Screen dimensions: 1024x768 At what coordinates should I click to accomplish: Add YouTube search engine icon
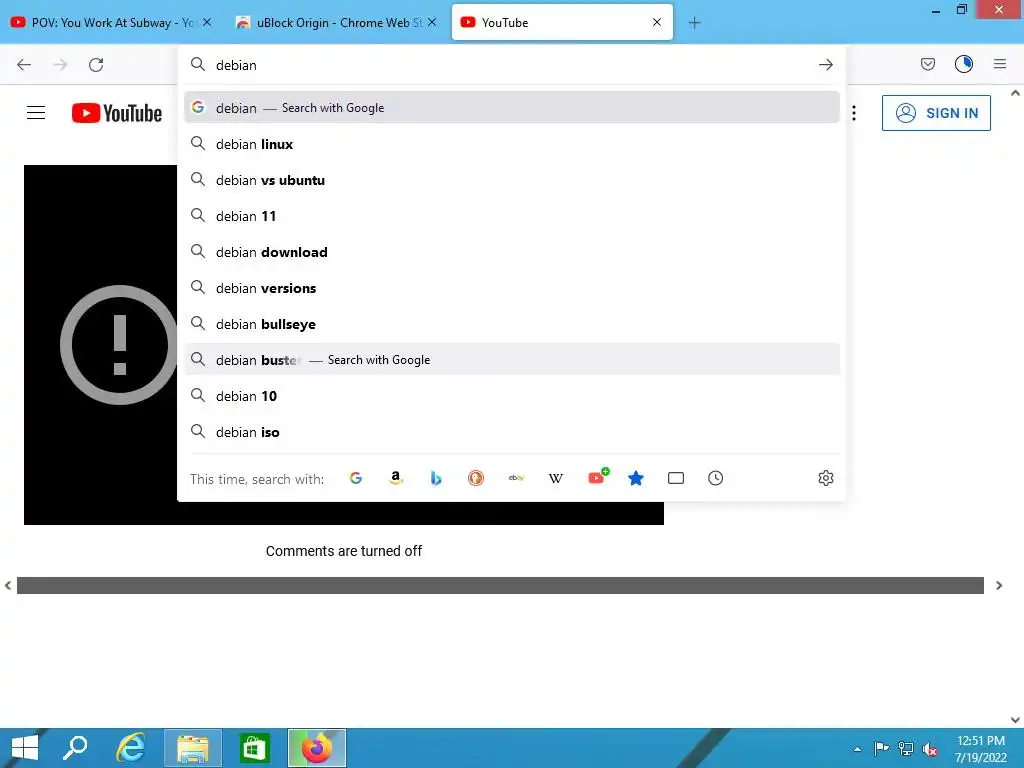[x=598, y=477]
